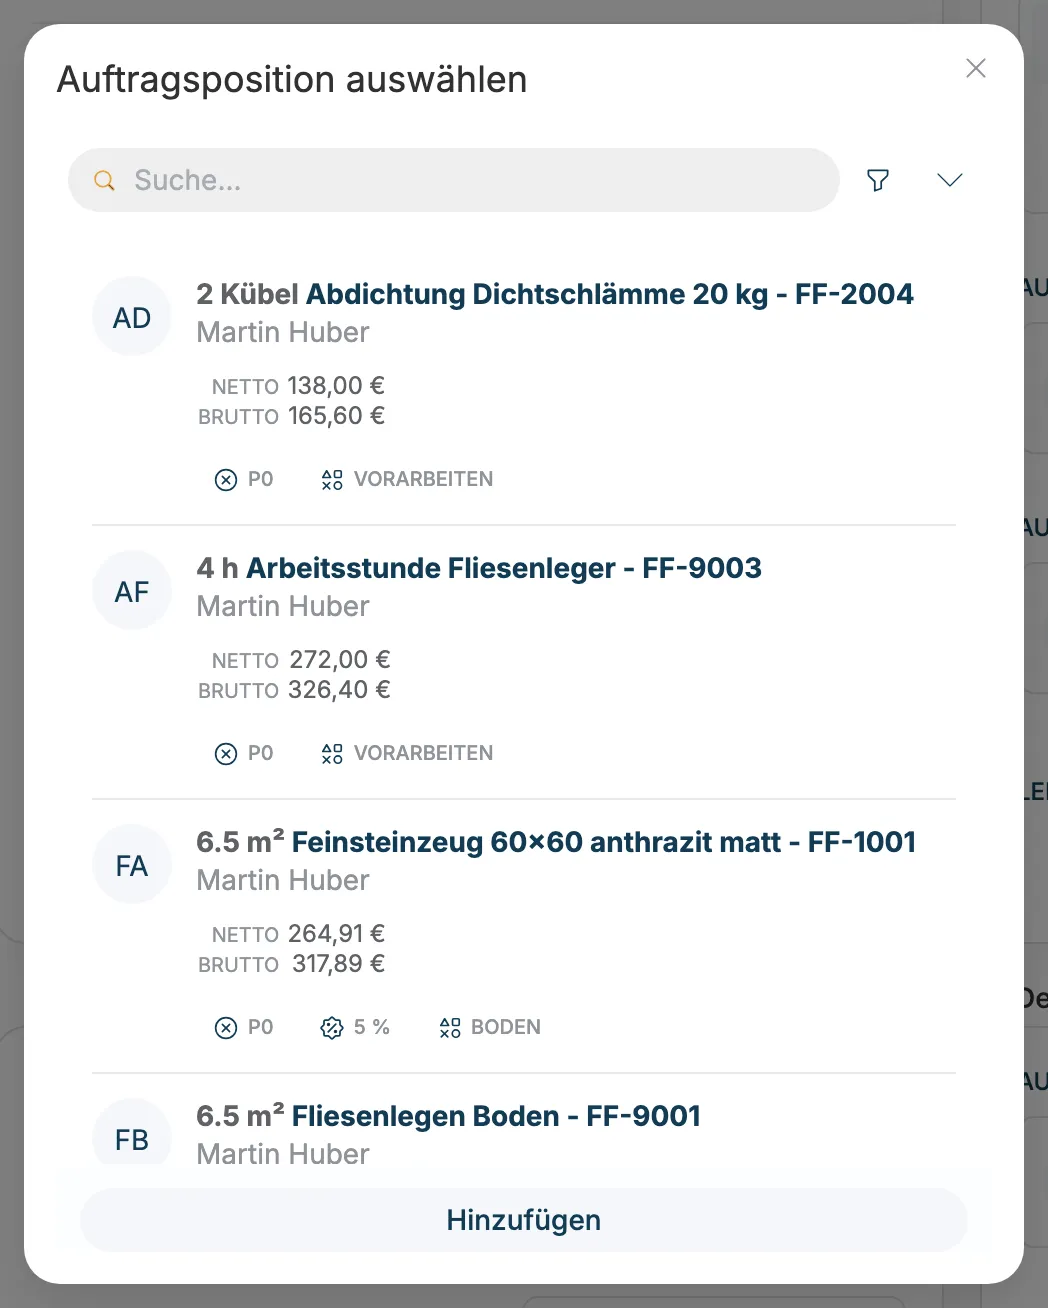Image resolution: width=1048 pixels, height=1308 pixels.
Task: Choose Feinsteinzeug 60×60 anthrazit matt entry
Action: [556, 842]
